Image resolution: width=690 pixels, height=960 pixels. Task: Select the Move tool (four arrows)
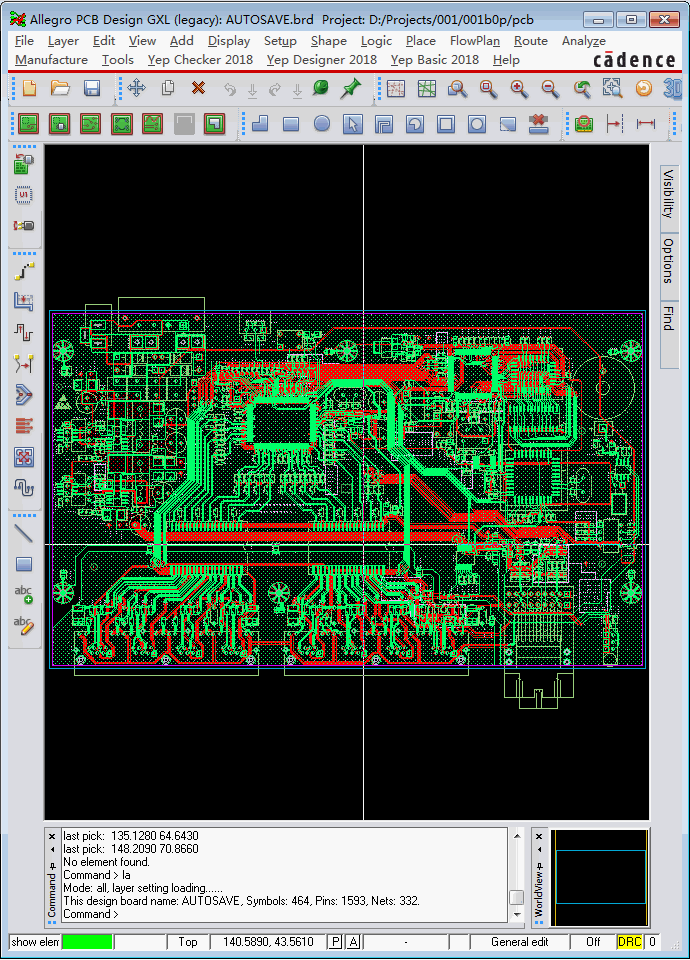[x=137, y=89]
